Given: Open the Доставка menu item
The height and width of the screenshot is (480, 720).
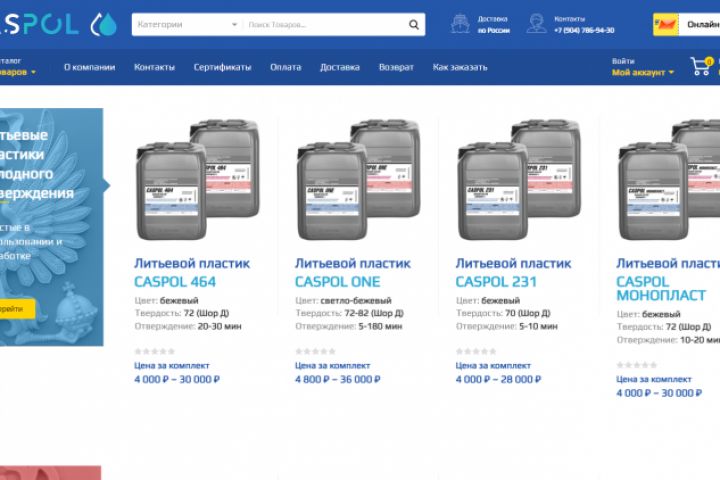Looking at the screenshot, I should [340, 67].
